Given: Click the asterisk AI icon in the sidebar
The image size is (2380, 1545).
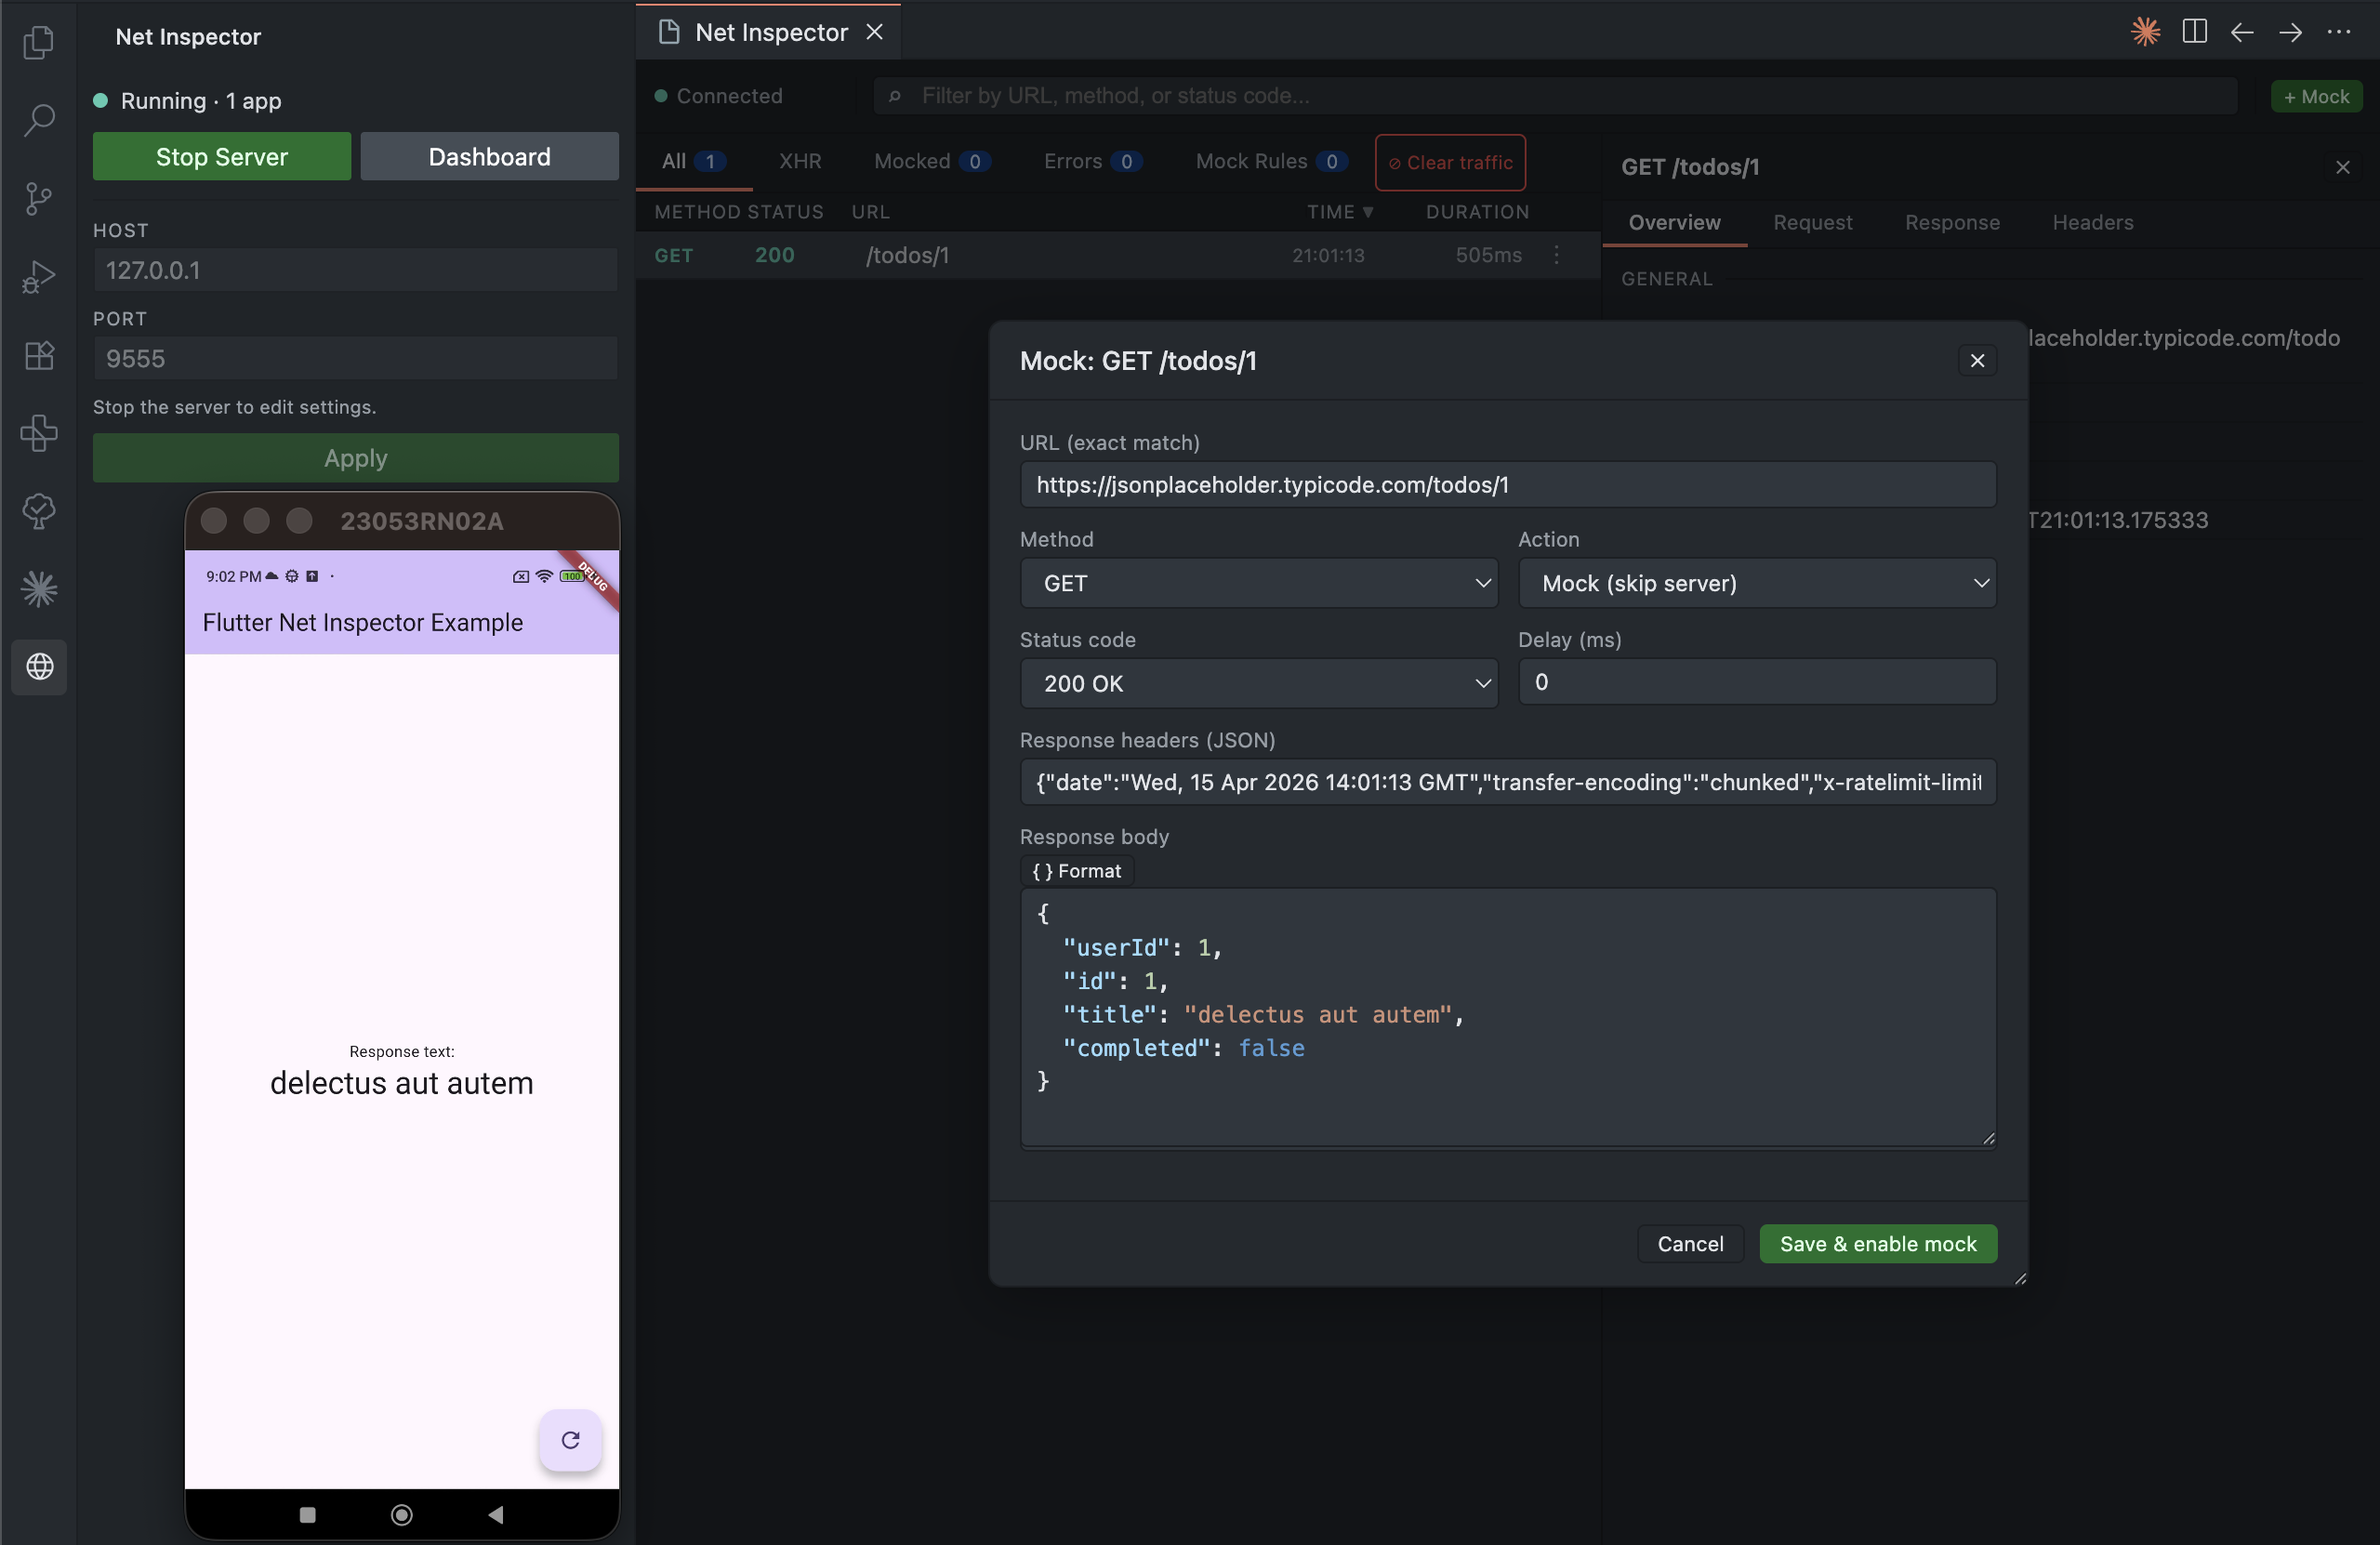Looking at the screenshot, I should [x=38, y=589].
